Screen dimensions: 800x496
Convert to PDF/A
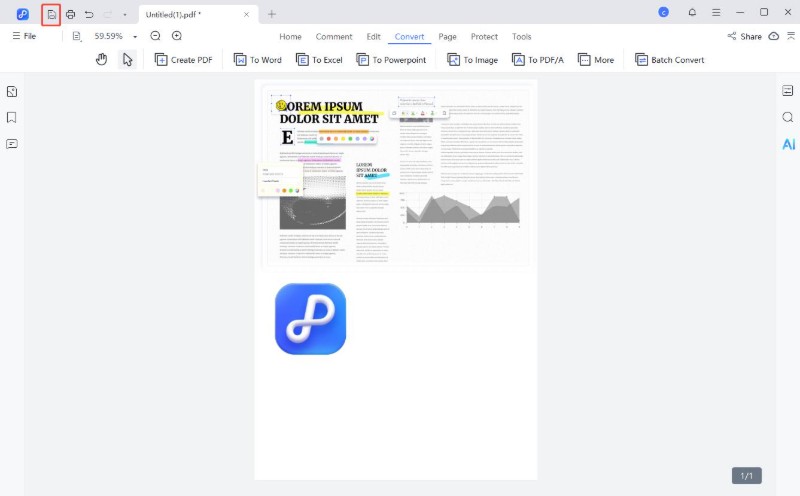tap(538, 60)
